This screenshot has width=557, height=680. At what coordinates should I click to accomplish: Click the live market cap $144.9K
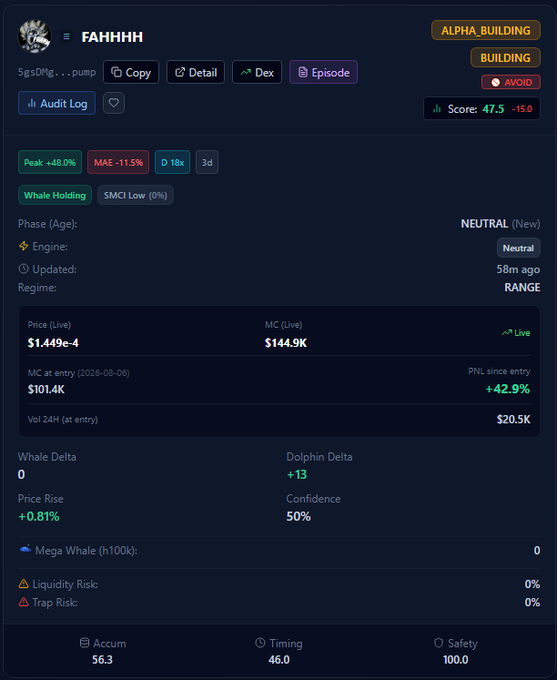(x=286, y=343)
